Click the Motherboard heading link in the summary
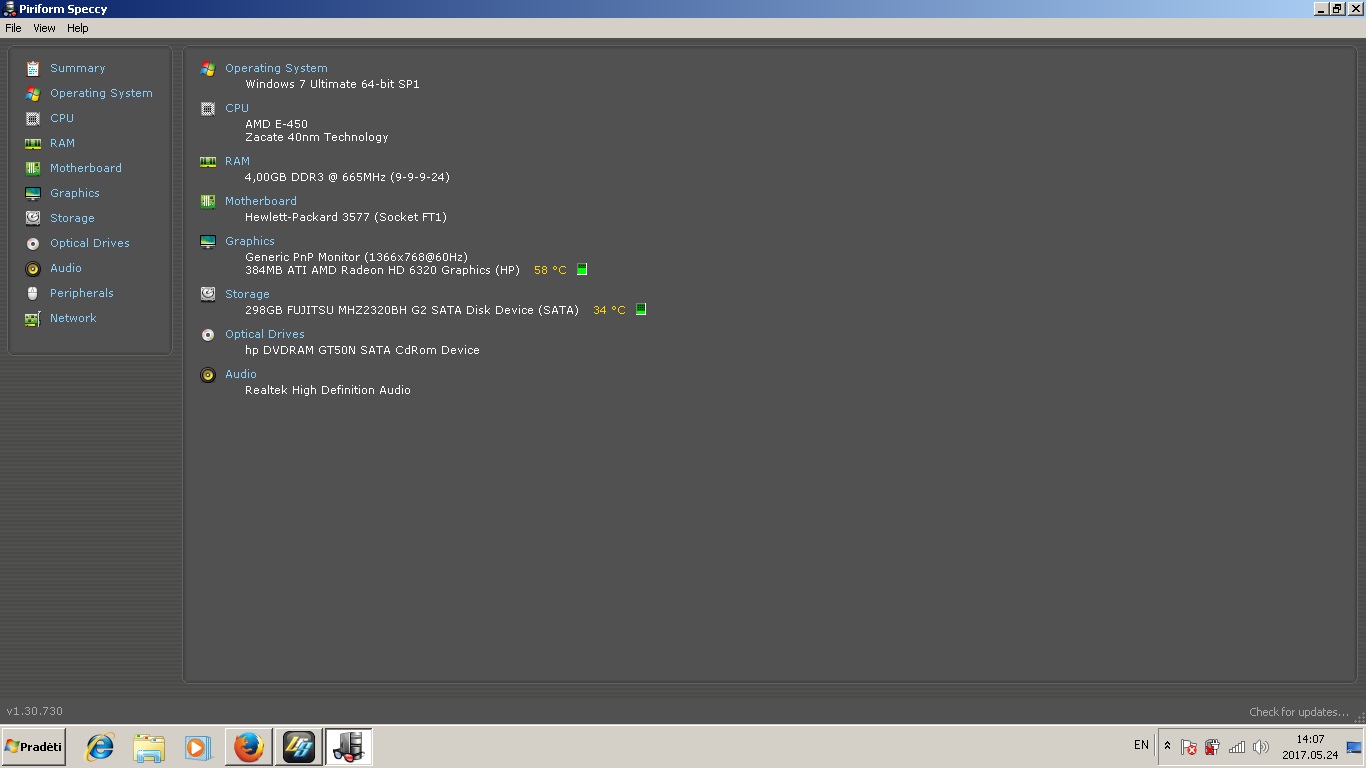1366x768 pixels. click(261, 201)
